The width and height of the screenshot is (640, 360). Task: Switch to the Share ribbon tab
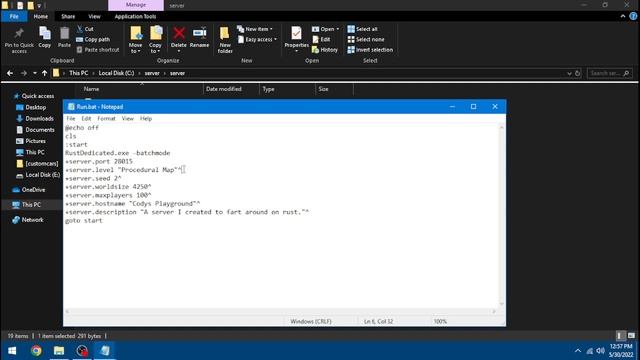[x=68, y=16]
